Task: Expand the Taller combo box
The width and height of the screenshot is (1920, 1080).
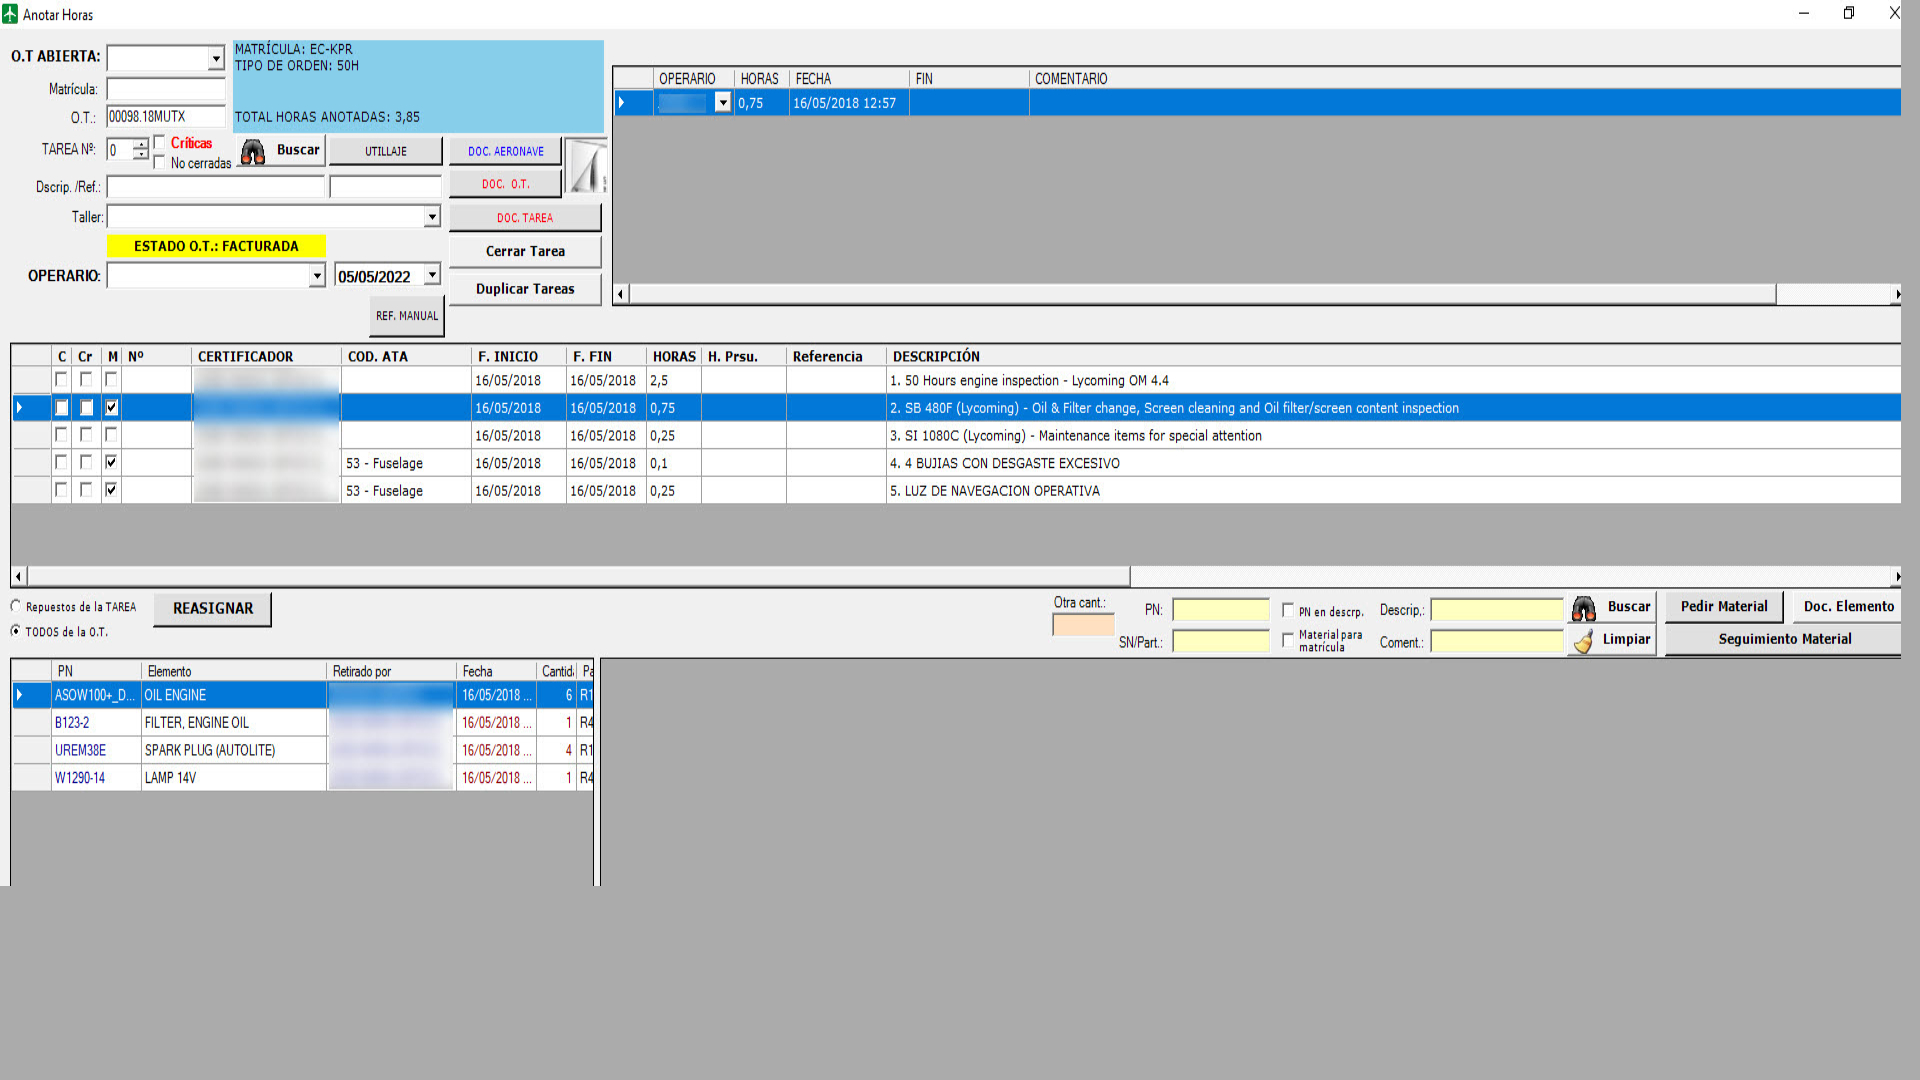Action: 432,217
